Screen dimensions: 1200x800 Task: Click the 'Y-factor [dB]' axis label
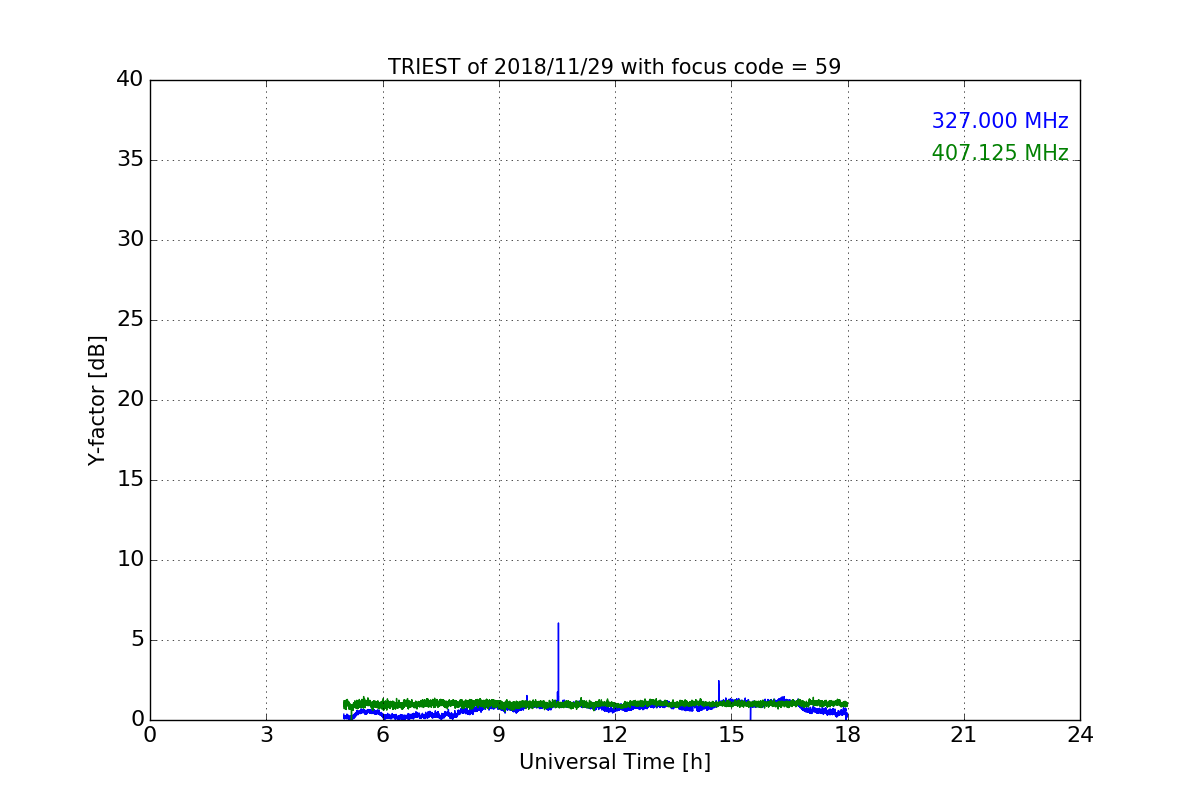[x=97, y=400]
